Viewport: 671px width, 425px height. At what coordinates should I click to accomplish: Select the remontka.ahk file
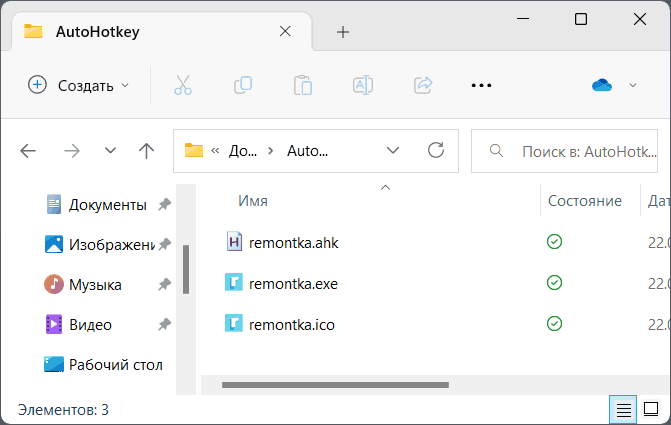(x=294, y=243)
